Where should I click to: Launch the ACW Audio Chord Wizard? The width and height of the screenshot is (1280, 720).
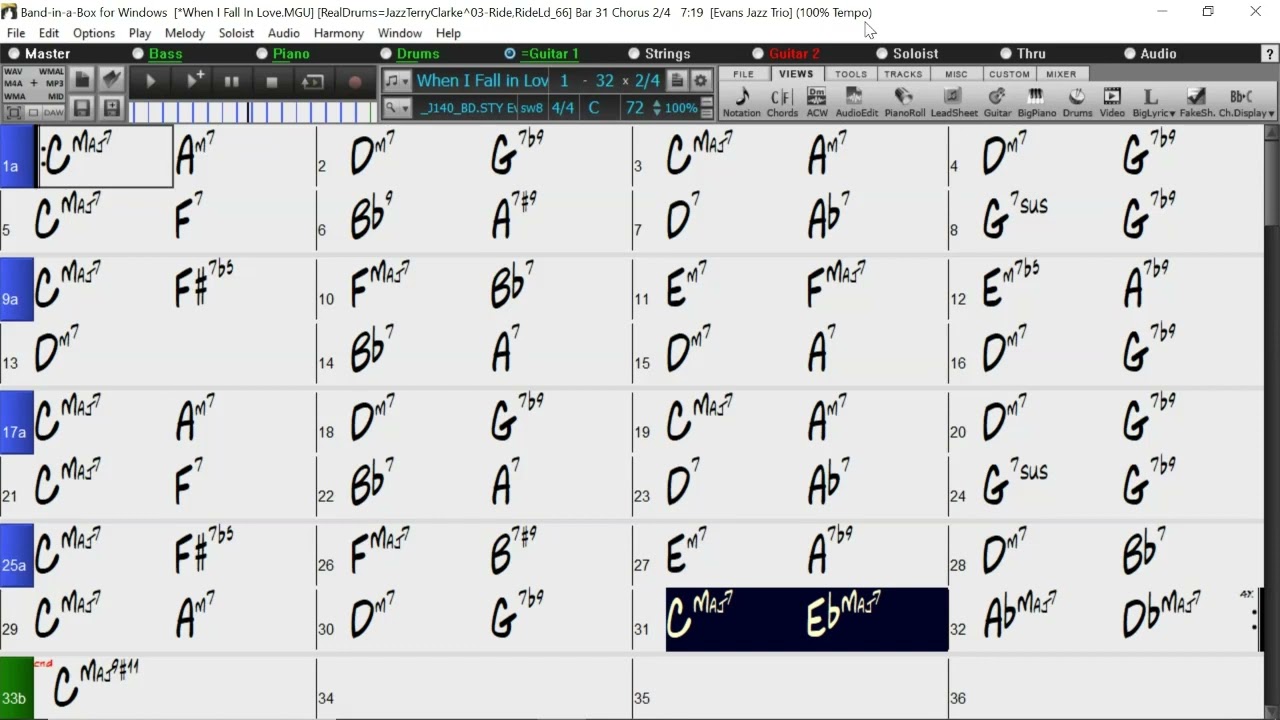(x=817, y=103)
